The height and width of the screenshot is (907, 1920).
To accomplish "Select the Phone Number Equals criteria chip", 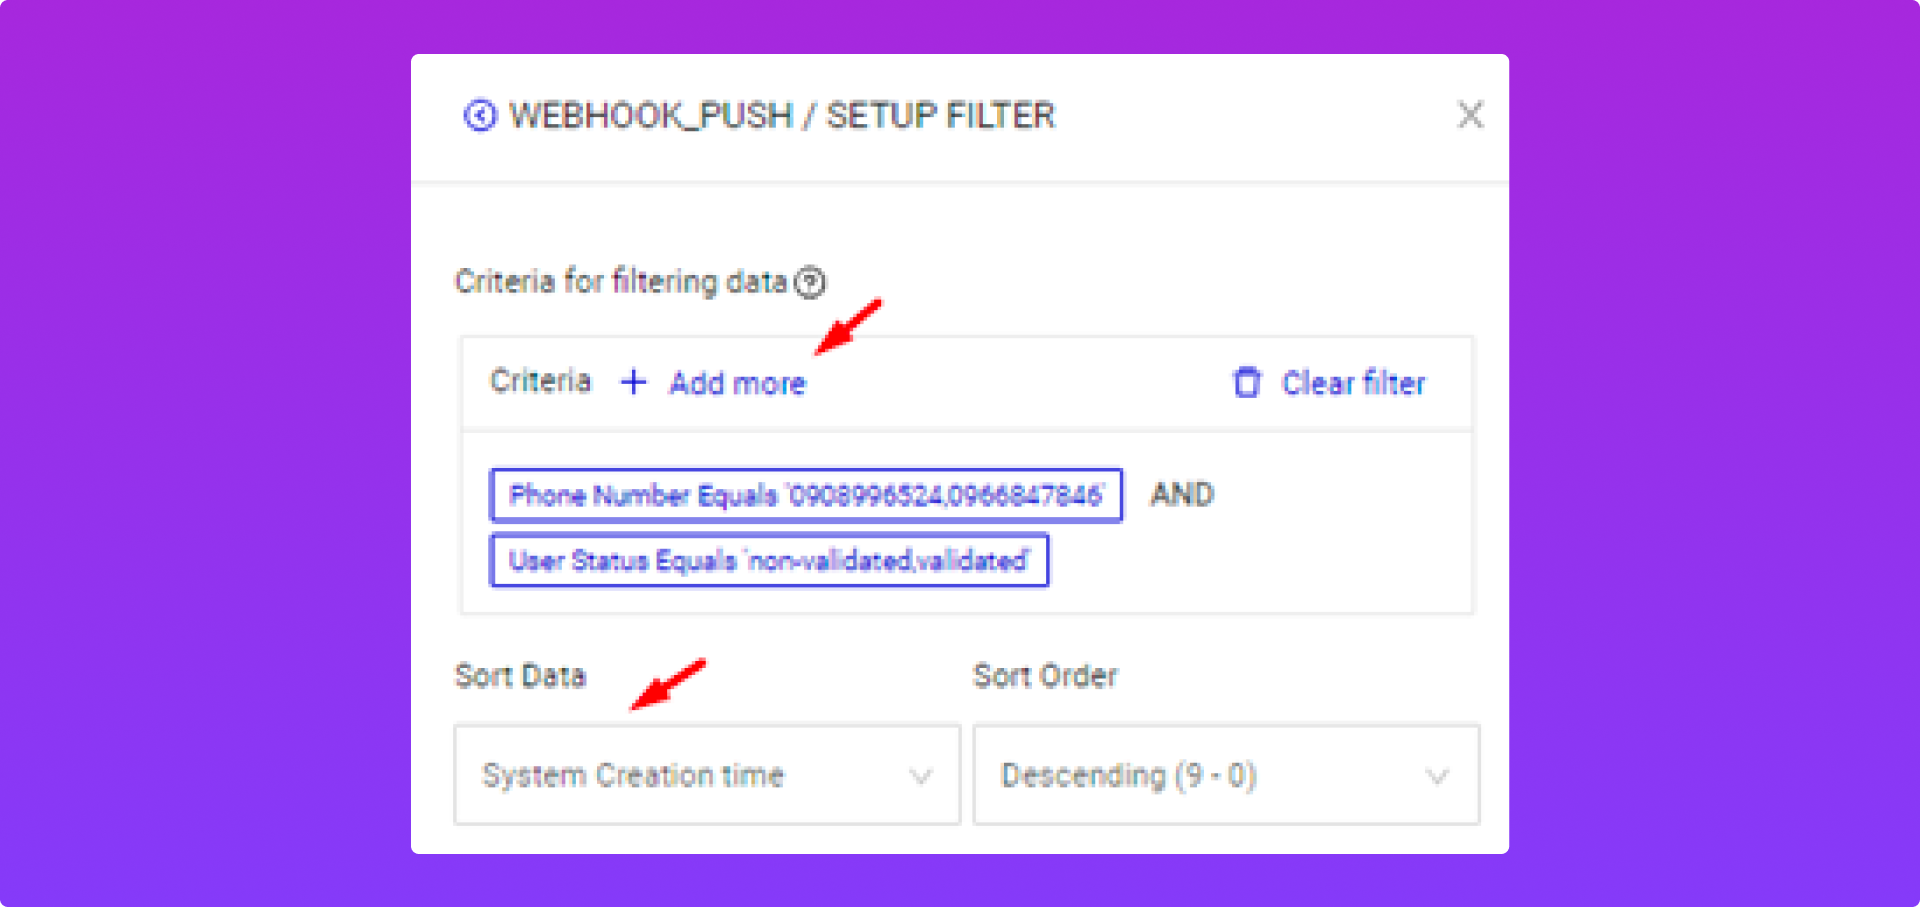I will tap(805, 495).
